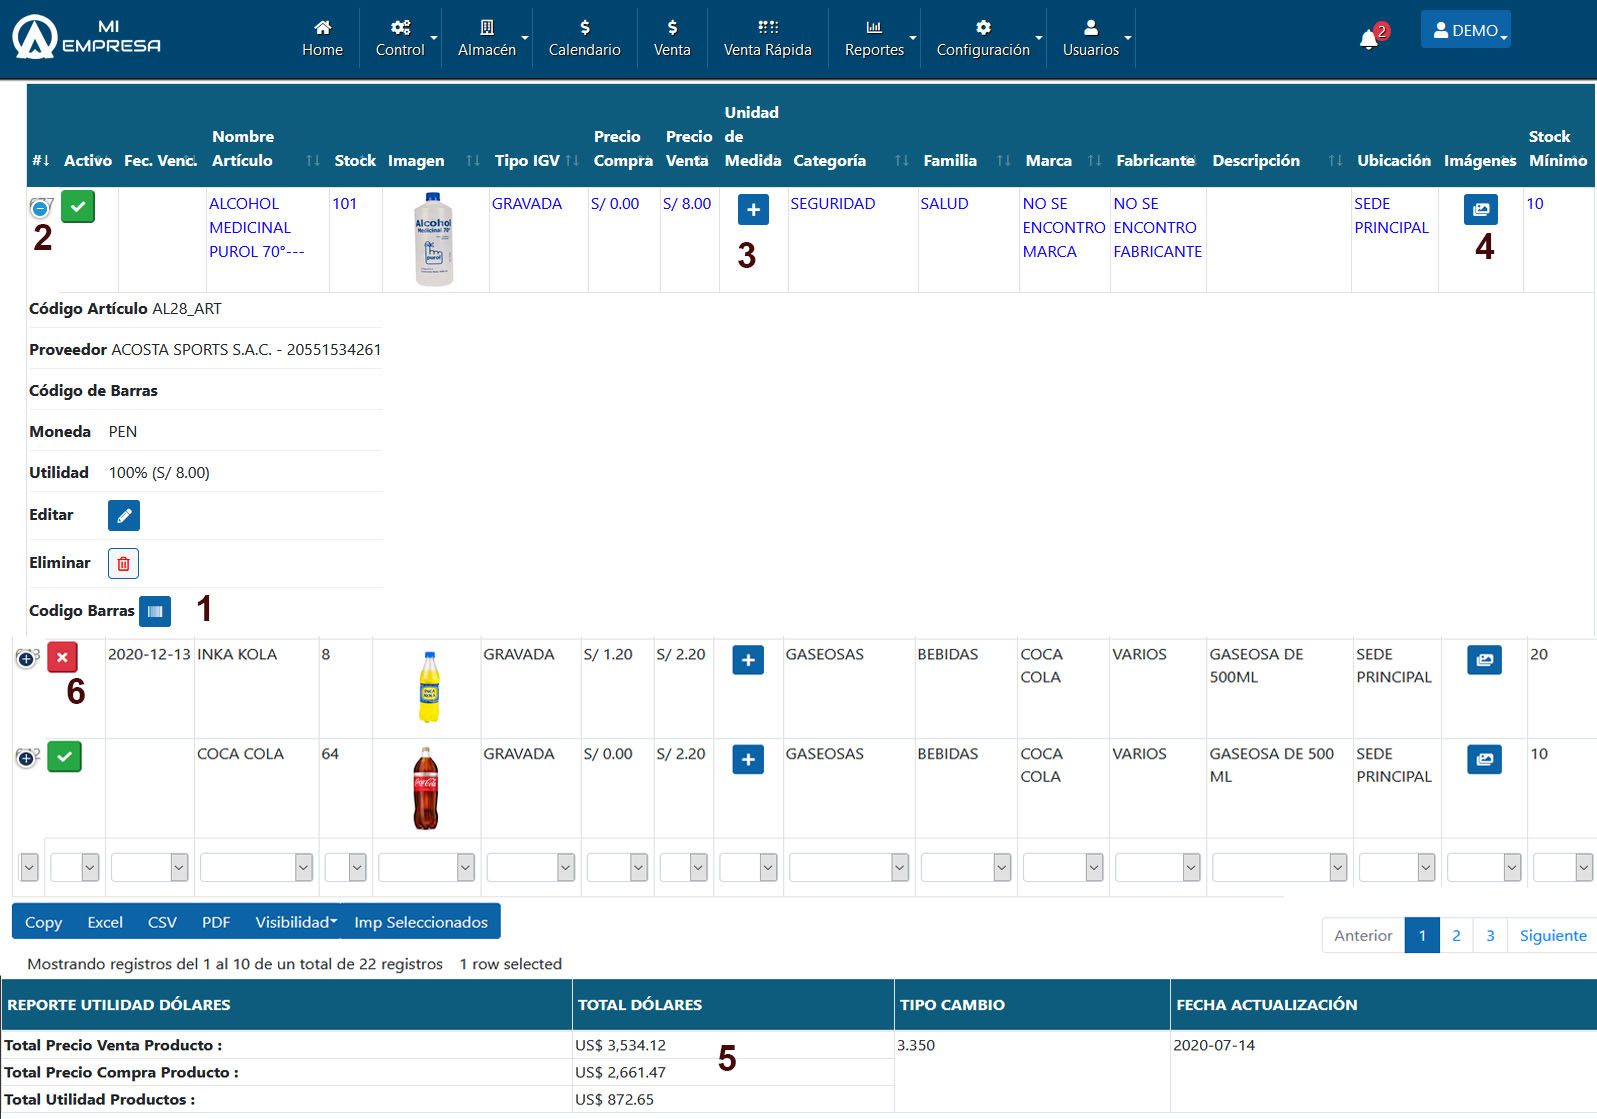Toggle active green check for Coca Cola
Screen dimensions: 1597x1119
click(65, 757)
